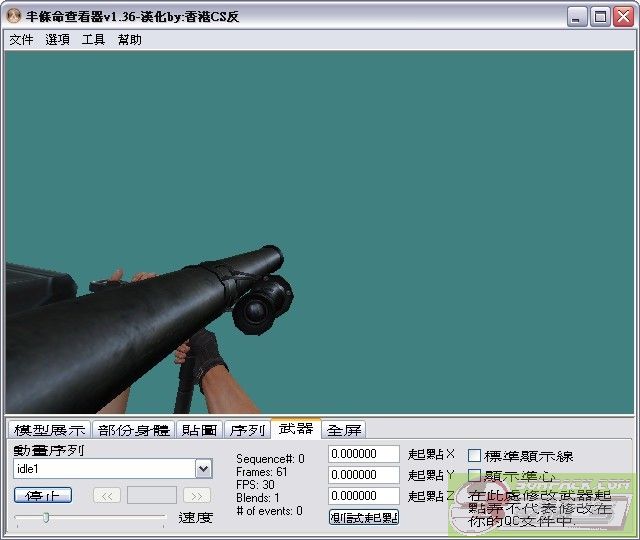The image size is (640, 540).
Task: Switch to the 全屏 tab
Action: click(x=344, y=430)
